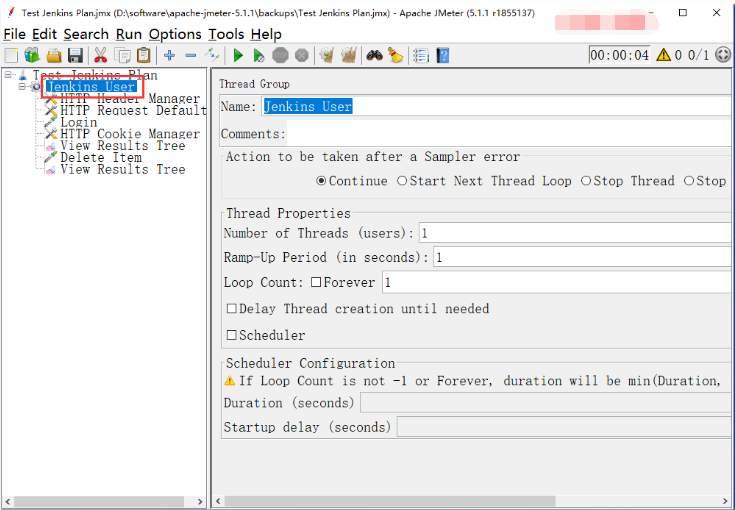This screenshot has height=510, width=735.
Task: Click right panel scroll-left arrow
Action: point(218,502)
